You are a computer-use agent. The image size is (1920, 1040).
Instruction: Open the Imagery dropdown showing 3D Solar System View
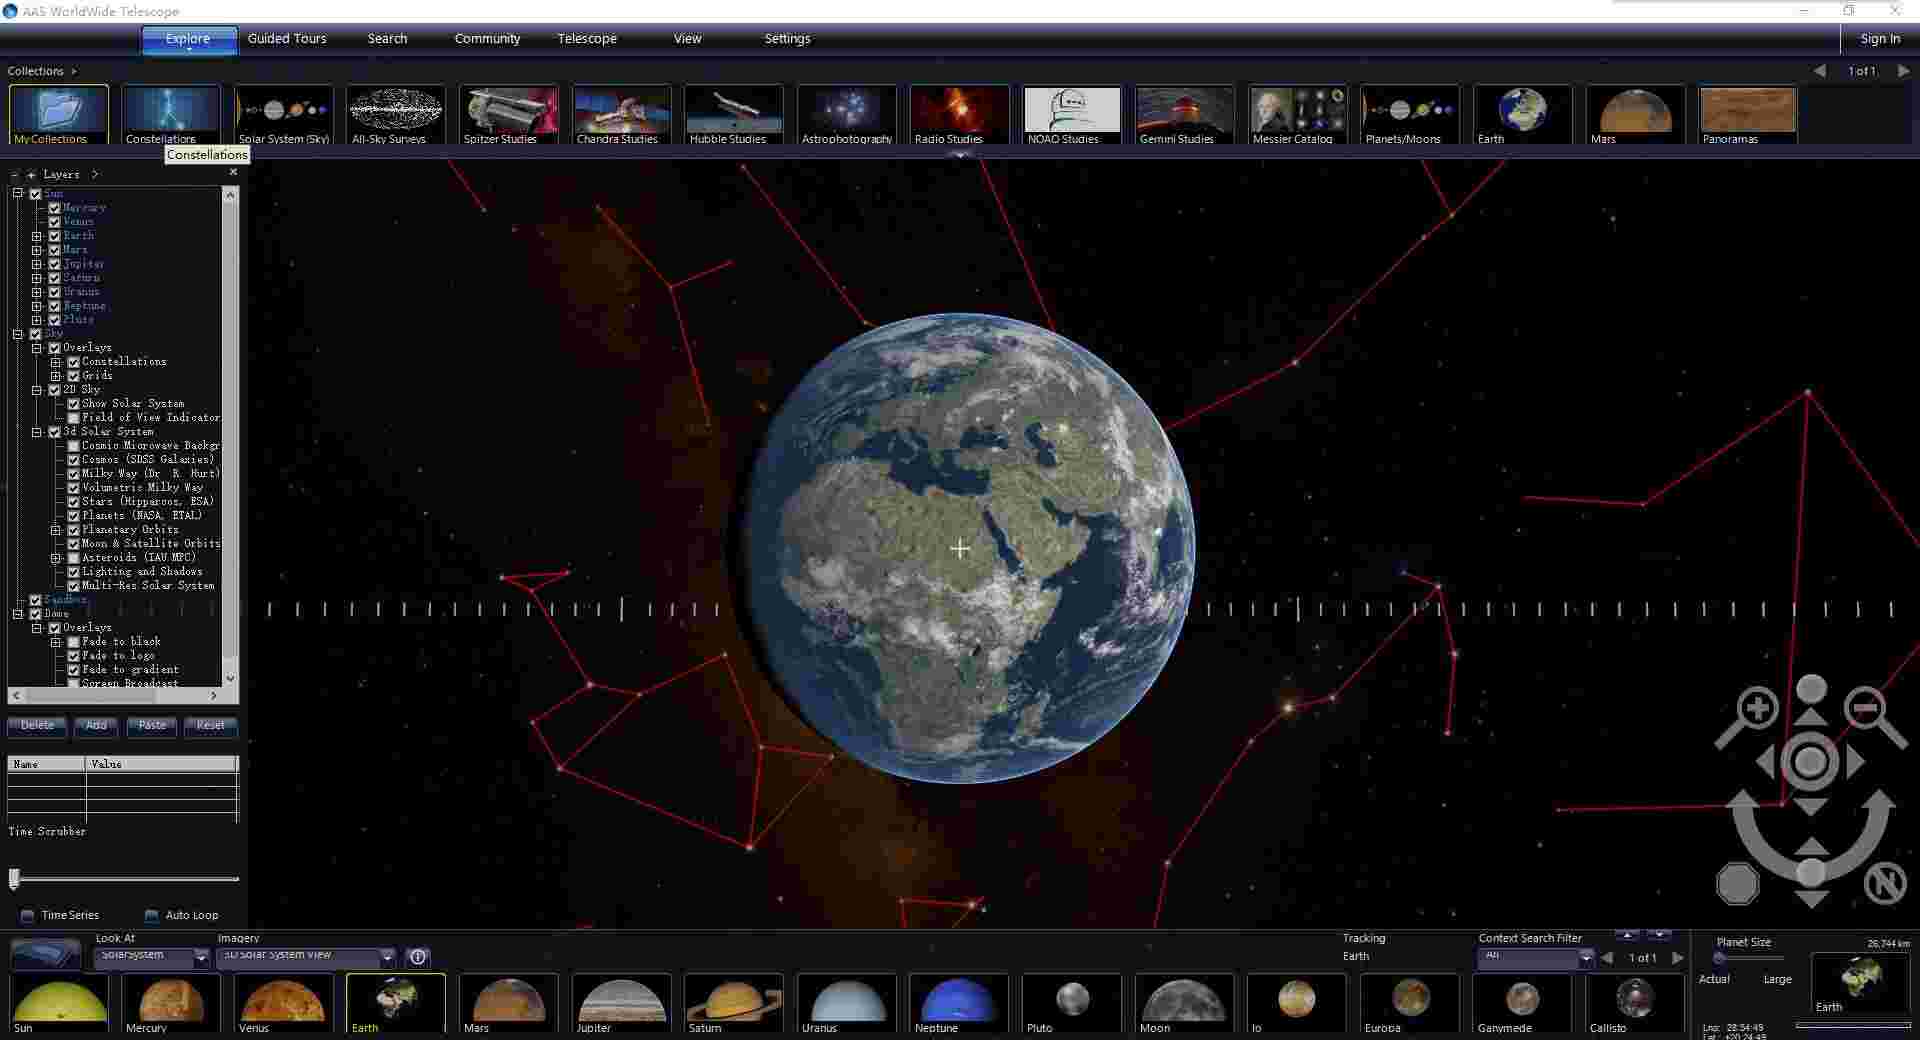coord(300,956)
